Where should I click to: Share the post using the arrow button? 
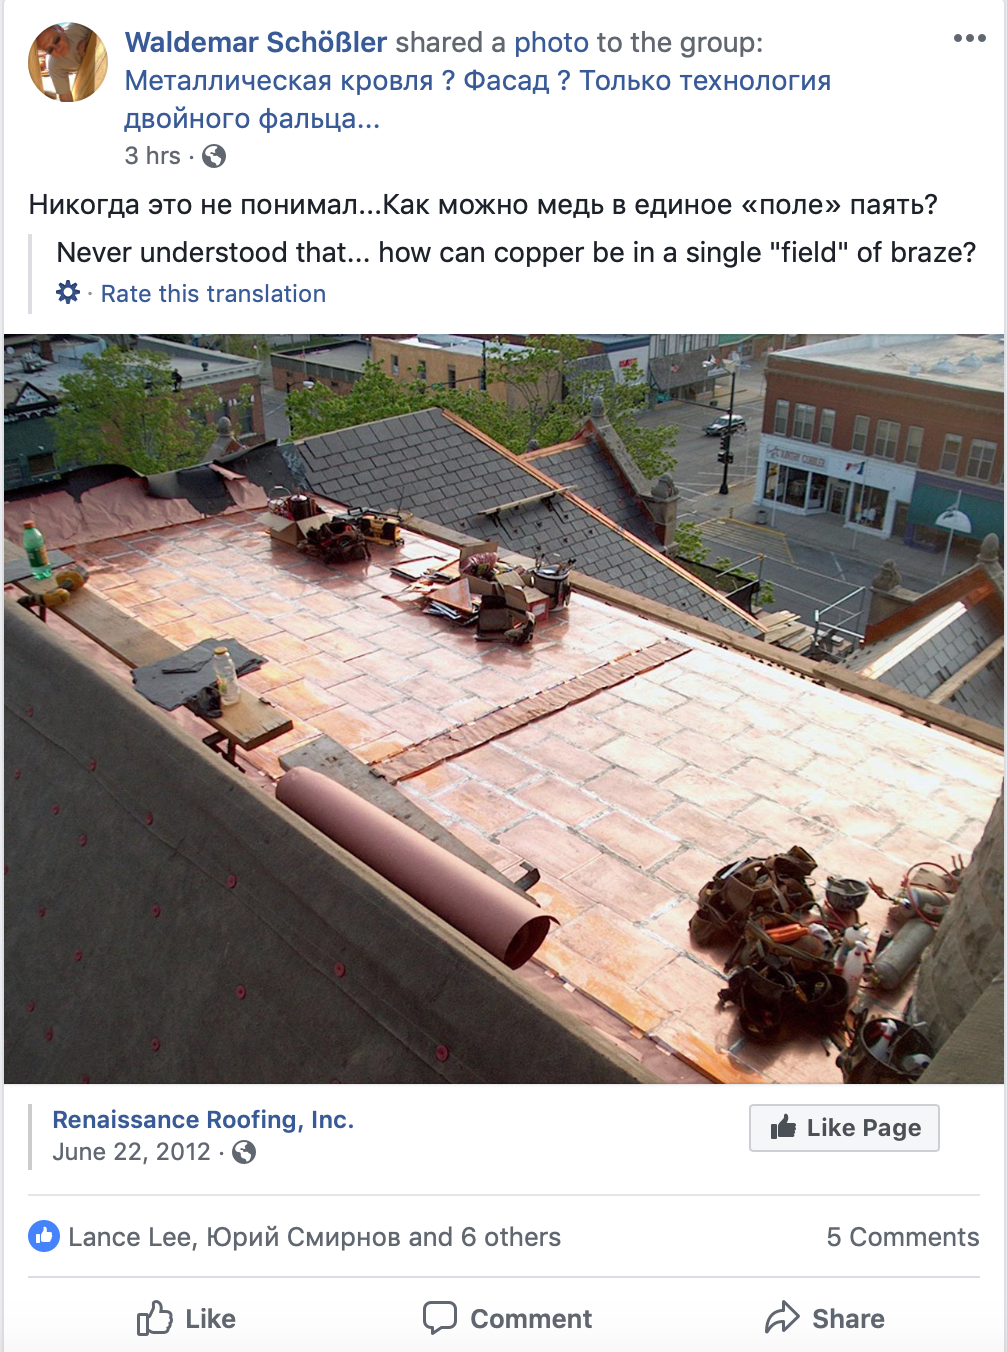[824, 1318]
